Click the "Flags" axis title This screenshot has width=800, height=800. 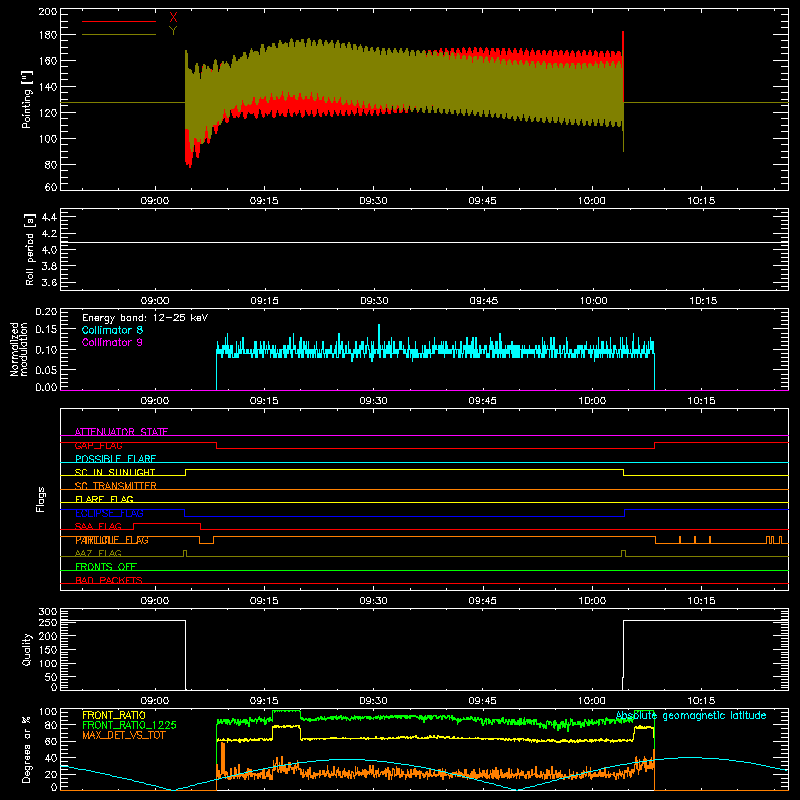click(41, 499)
